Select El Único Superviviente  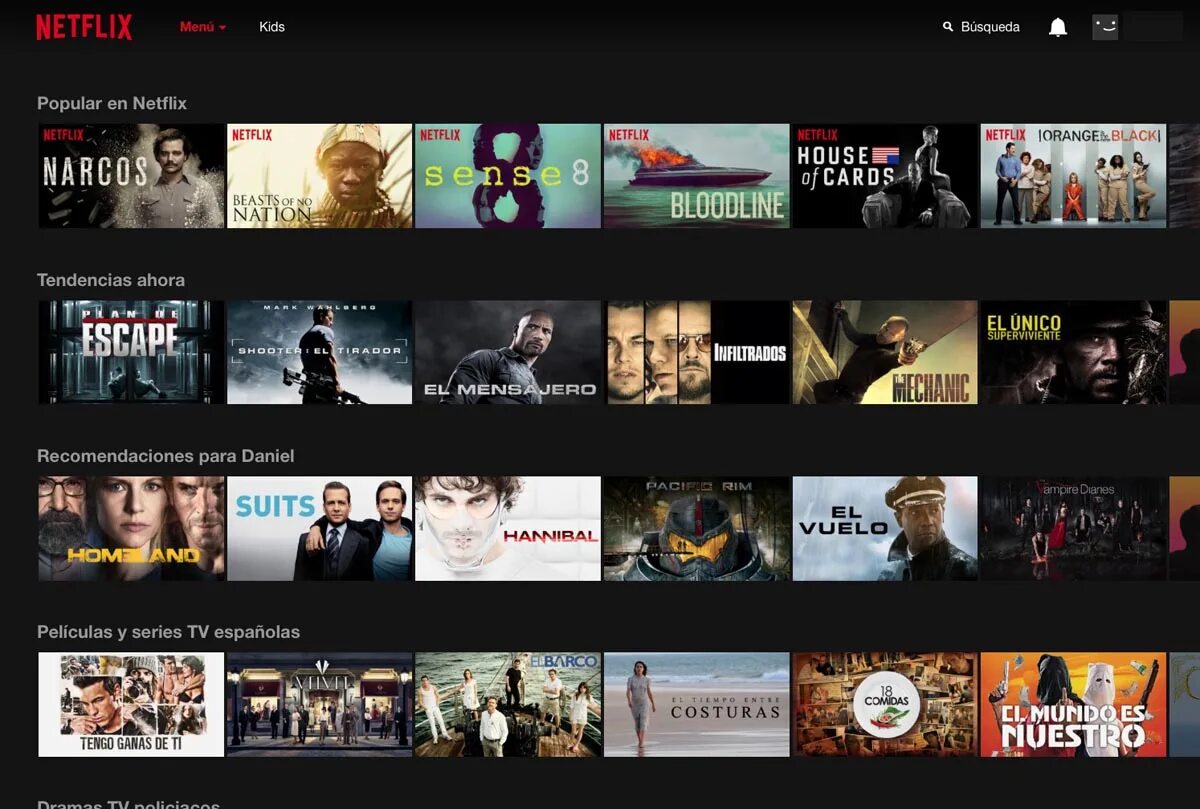(1074, 352)
